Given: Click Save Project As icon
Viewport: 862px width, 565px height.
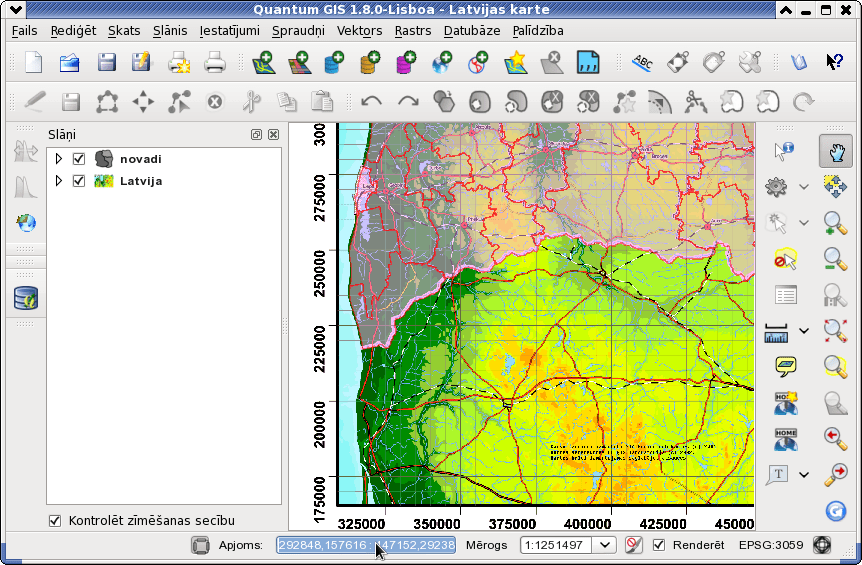Looking at the screenshot, I should [141, 62].
